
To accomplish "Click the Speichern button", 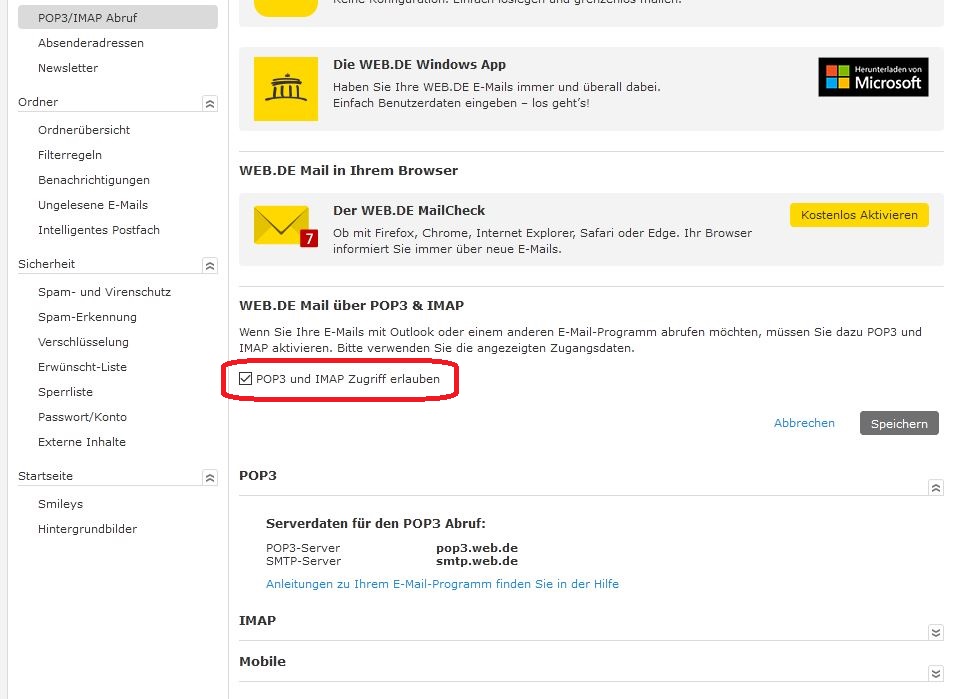I will [899, 423].
